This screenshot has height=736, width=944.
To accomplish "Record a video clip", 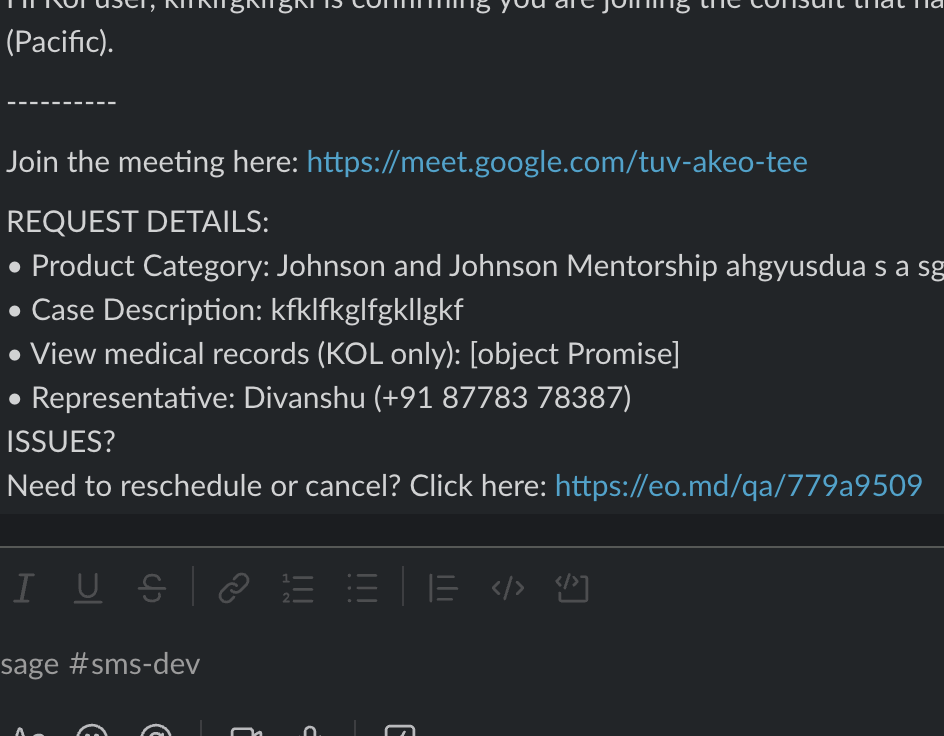I will point(246,731).
